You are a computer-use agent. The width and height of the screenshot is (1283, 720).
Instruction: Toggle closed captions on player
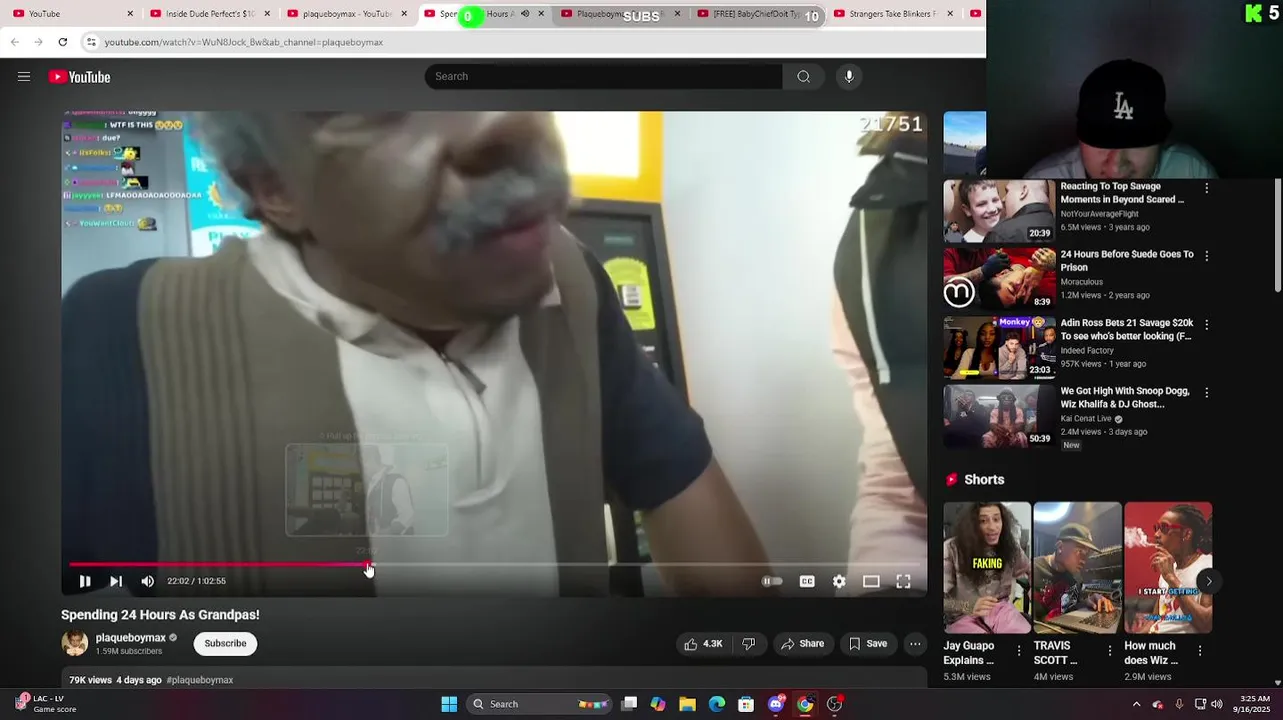pos(807,581)
